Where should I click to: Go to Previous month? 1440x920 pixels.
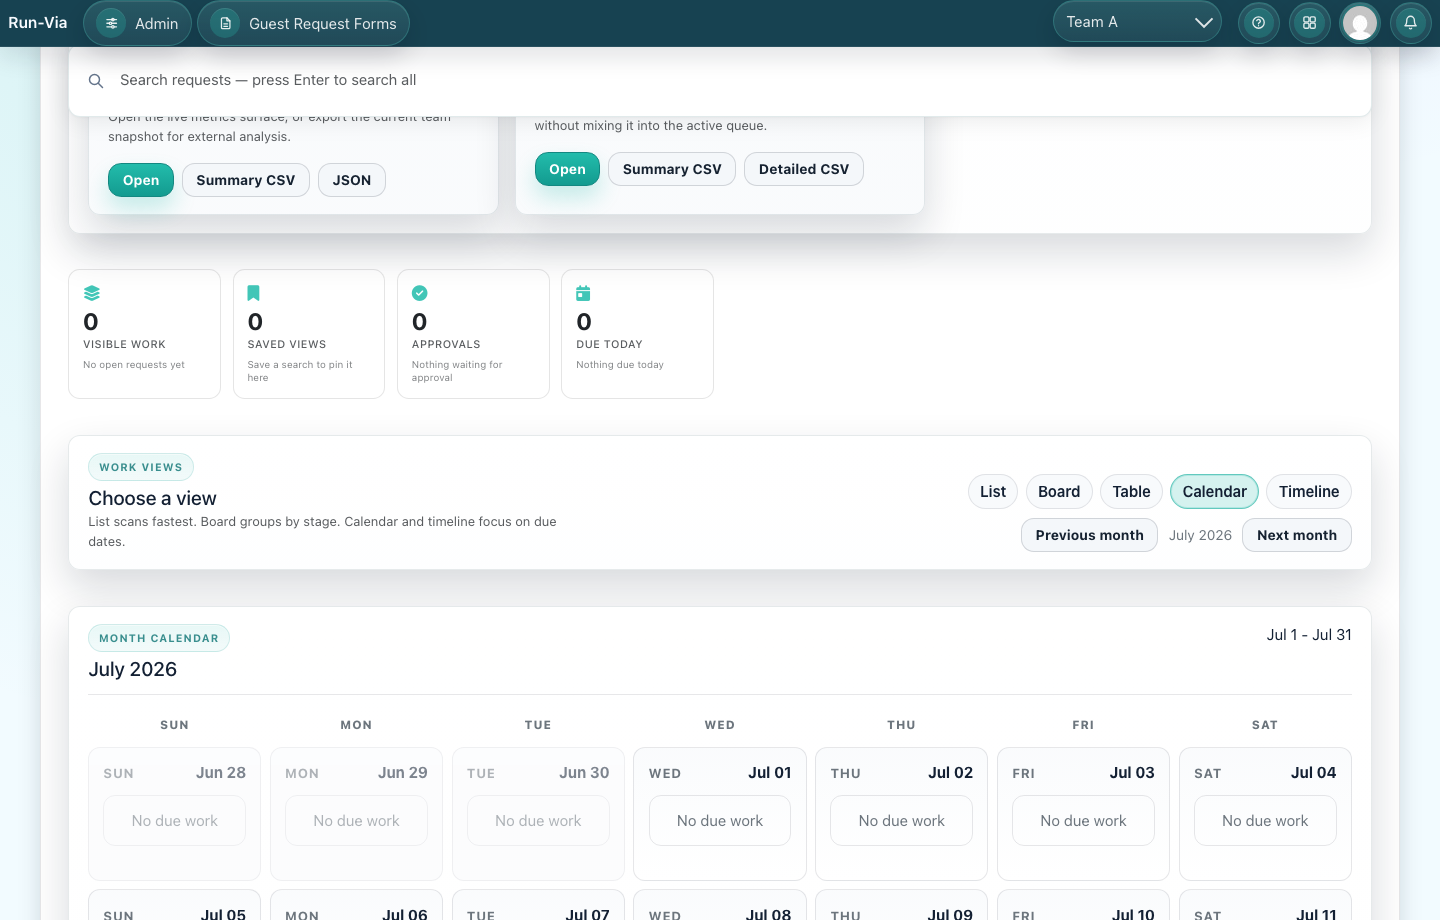[1089, 535]
